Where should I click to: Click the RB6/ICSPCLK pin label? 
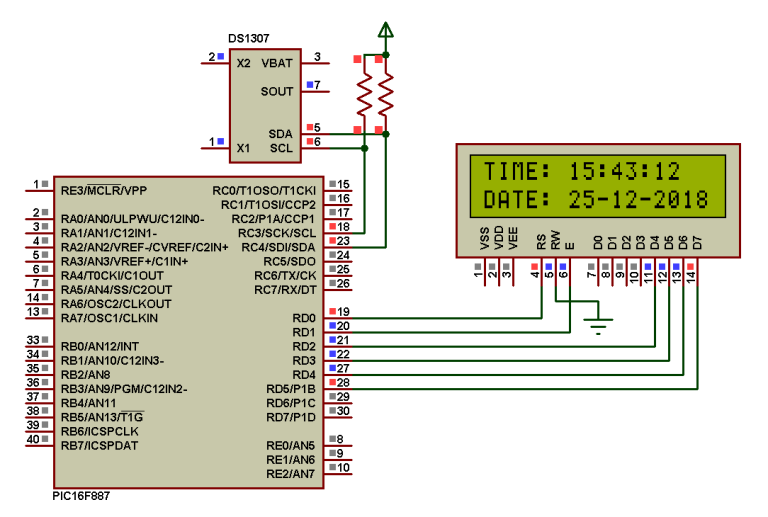[99, 431]
